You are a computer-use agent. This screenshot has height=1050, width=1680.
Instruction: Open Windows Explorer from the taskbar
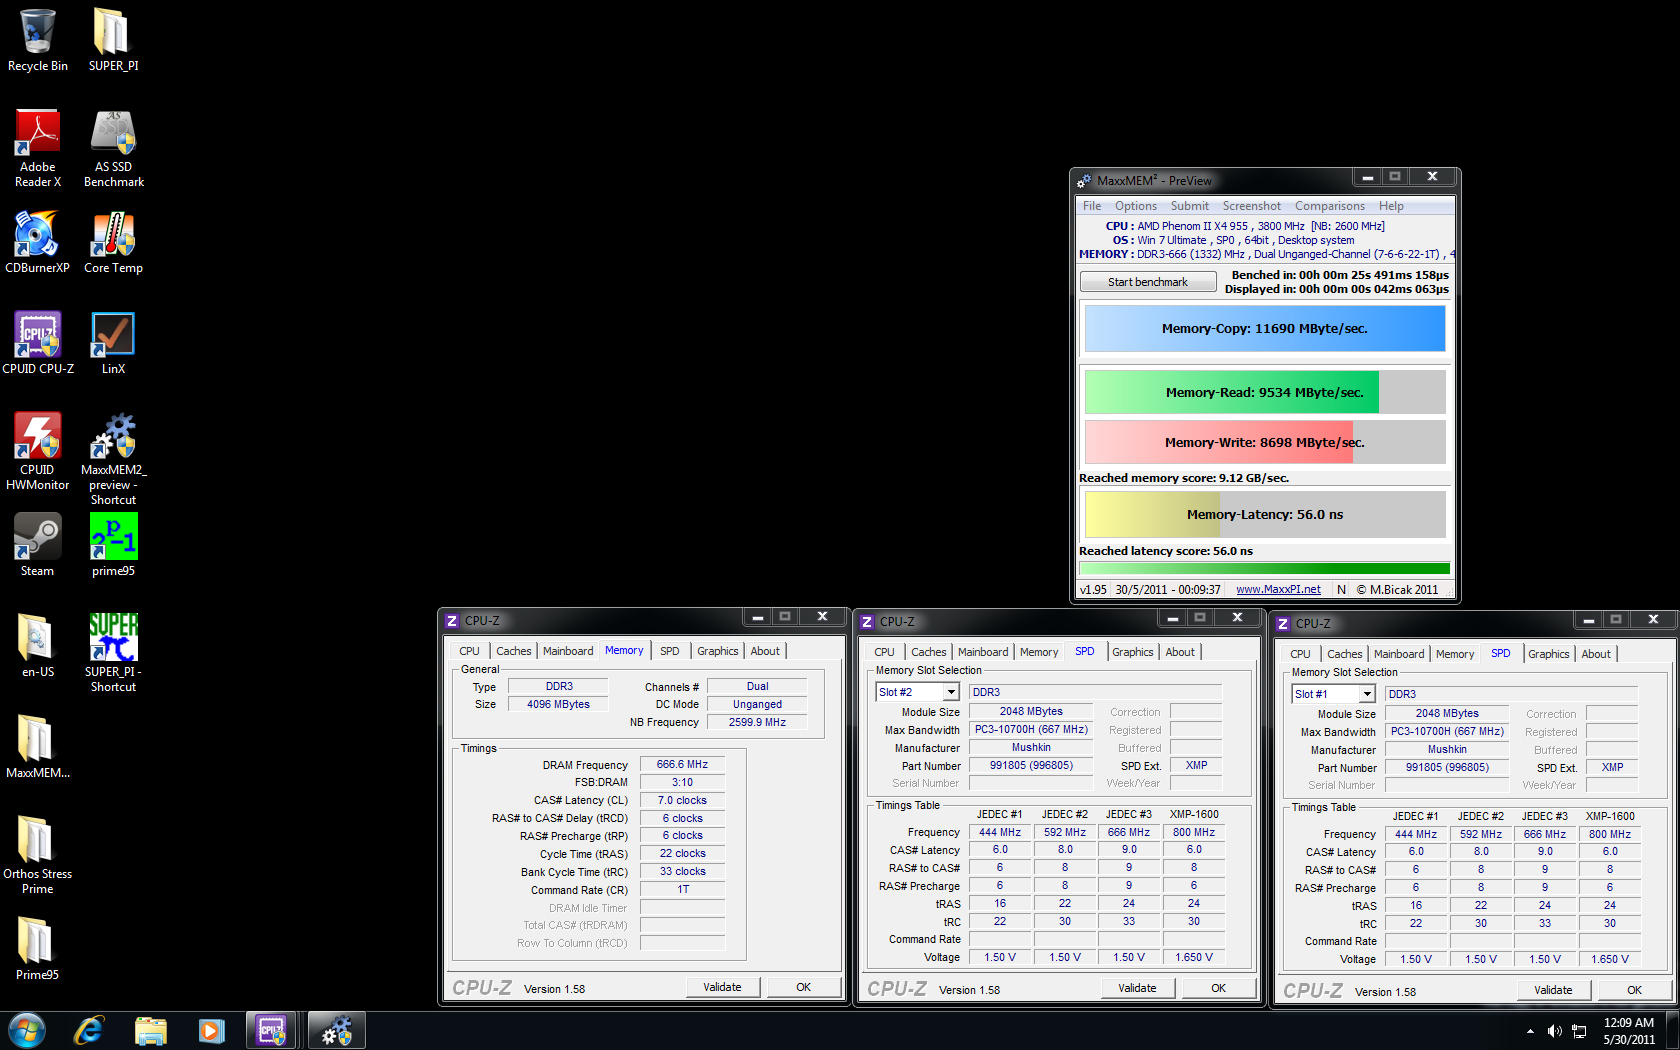pos(150,1030)
